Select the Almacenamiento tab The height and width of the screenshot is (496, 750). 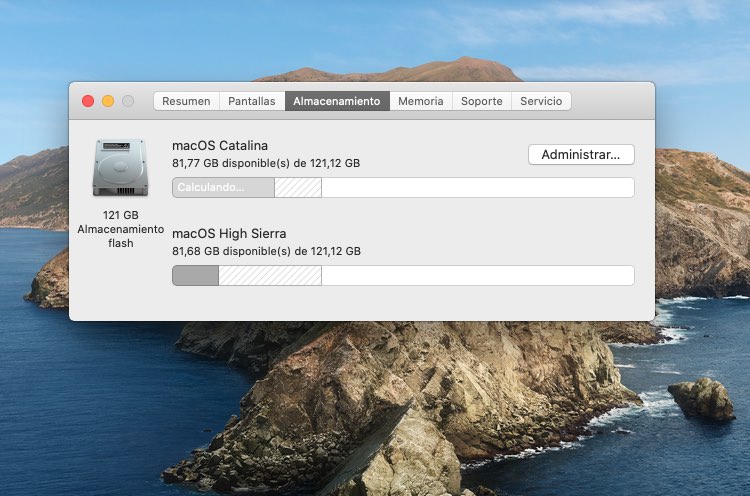337,101
